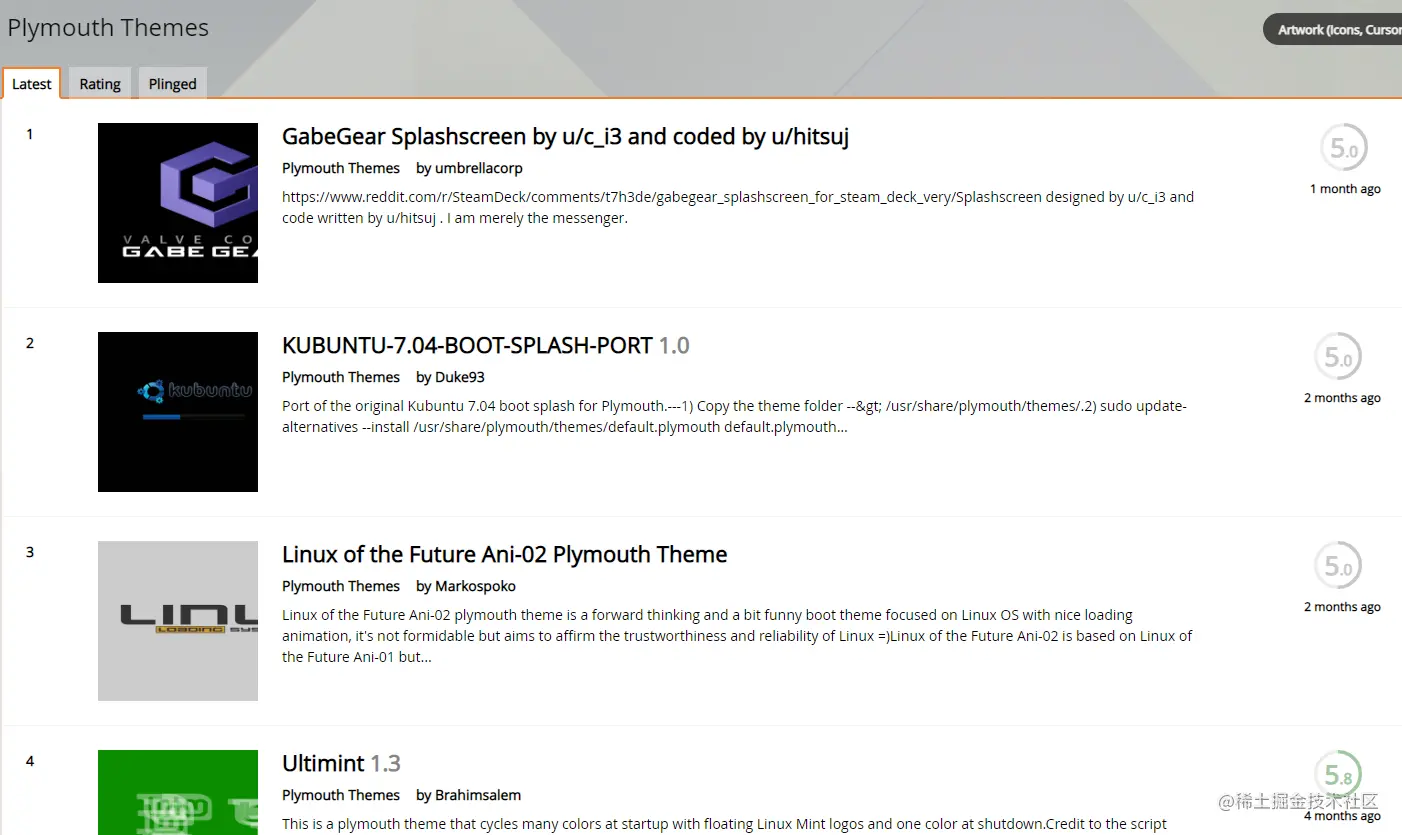
Task: Click the Ultimint 'cycles many colors' description
Action: click(724, 824)
